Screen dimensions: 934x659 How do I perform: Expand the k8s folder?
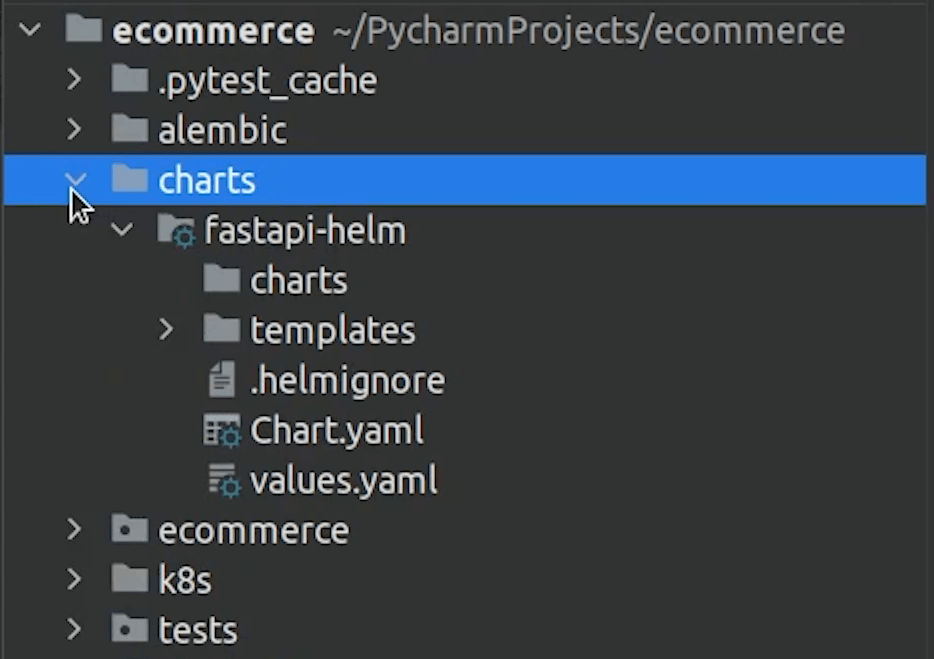73,579
